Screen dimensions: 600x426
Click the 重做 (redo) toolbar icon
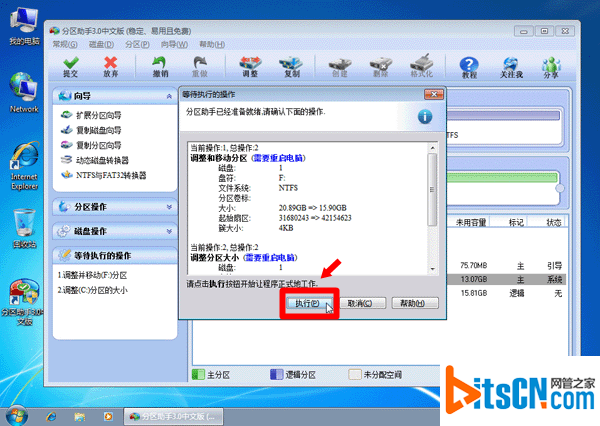coord(200,67)
